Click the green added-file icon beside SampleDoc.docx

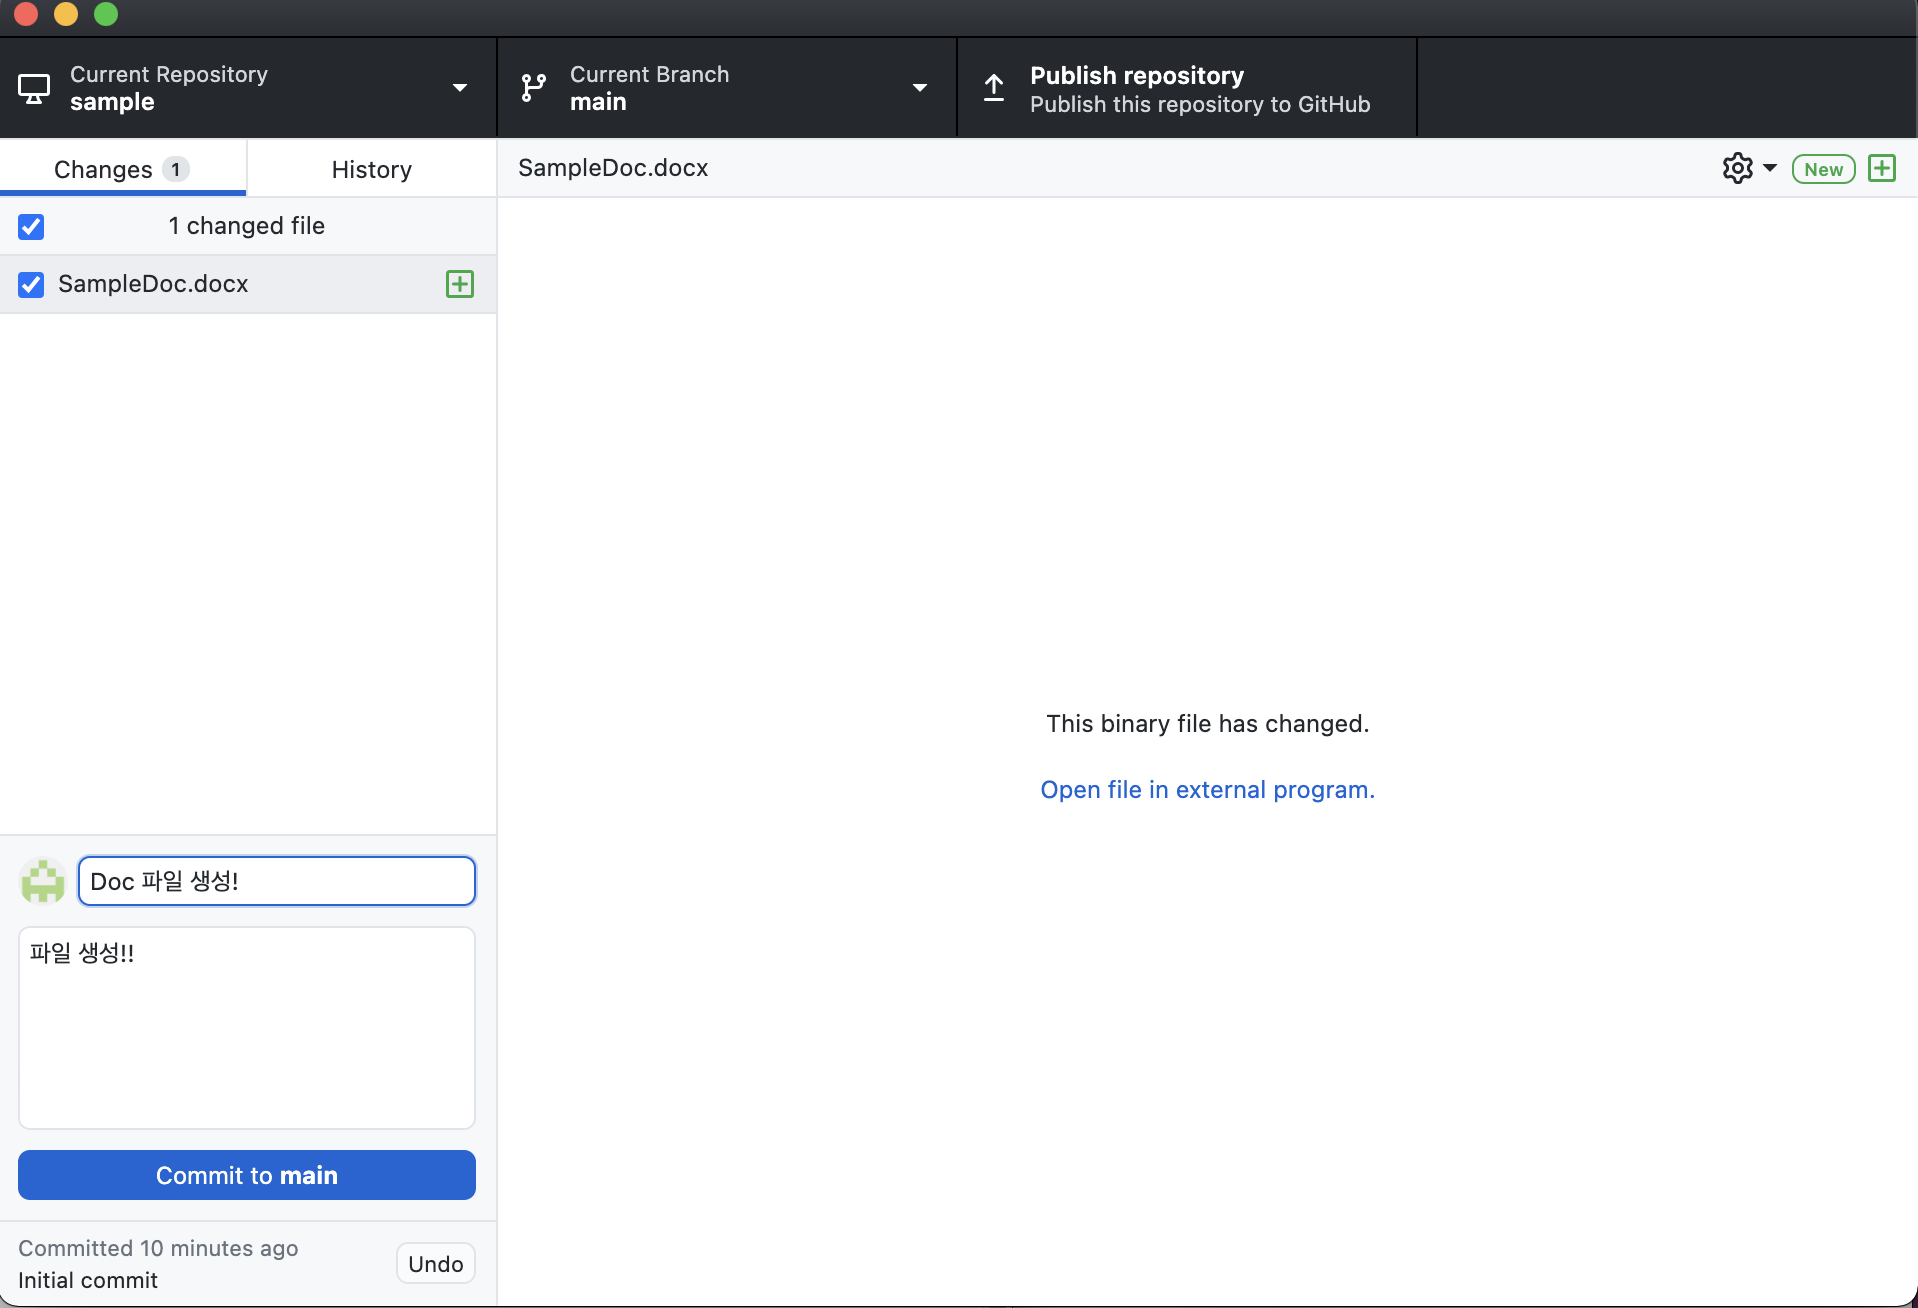[x=460, y=284]
